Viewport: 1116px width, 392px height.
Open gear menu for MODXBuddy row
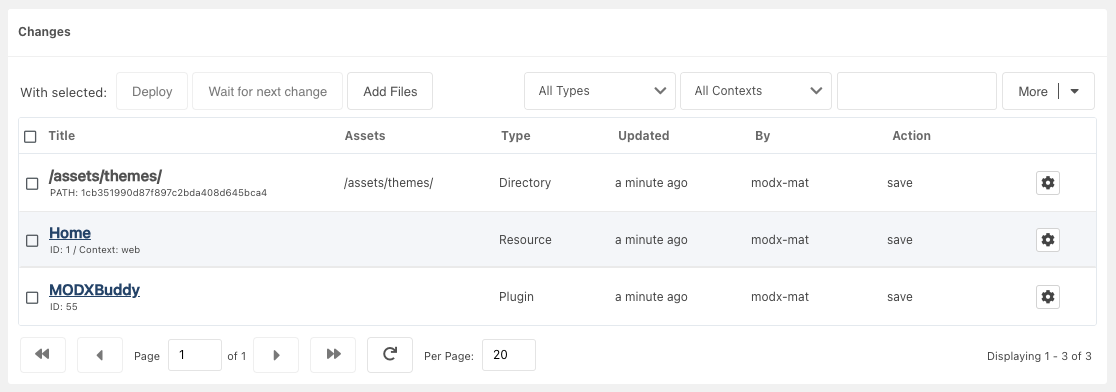1047,297
